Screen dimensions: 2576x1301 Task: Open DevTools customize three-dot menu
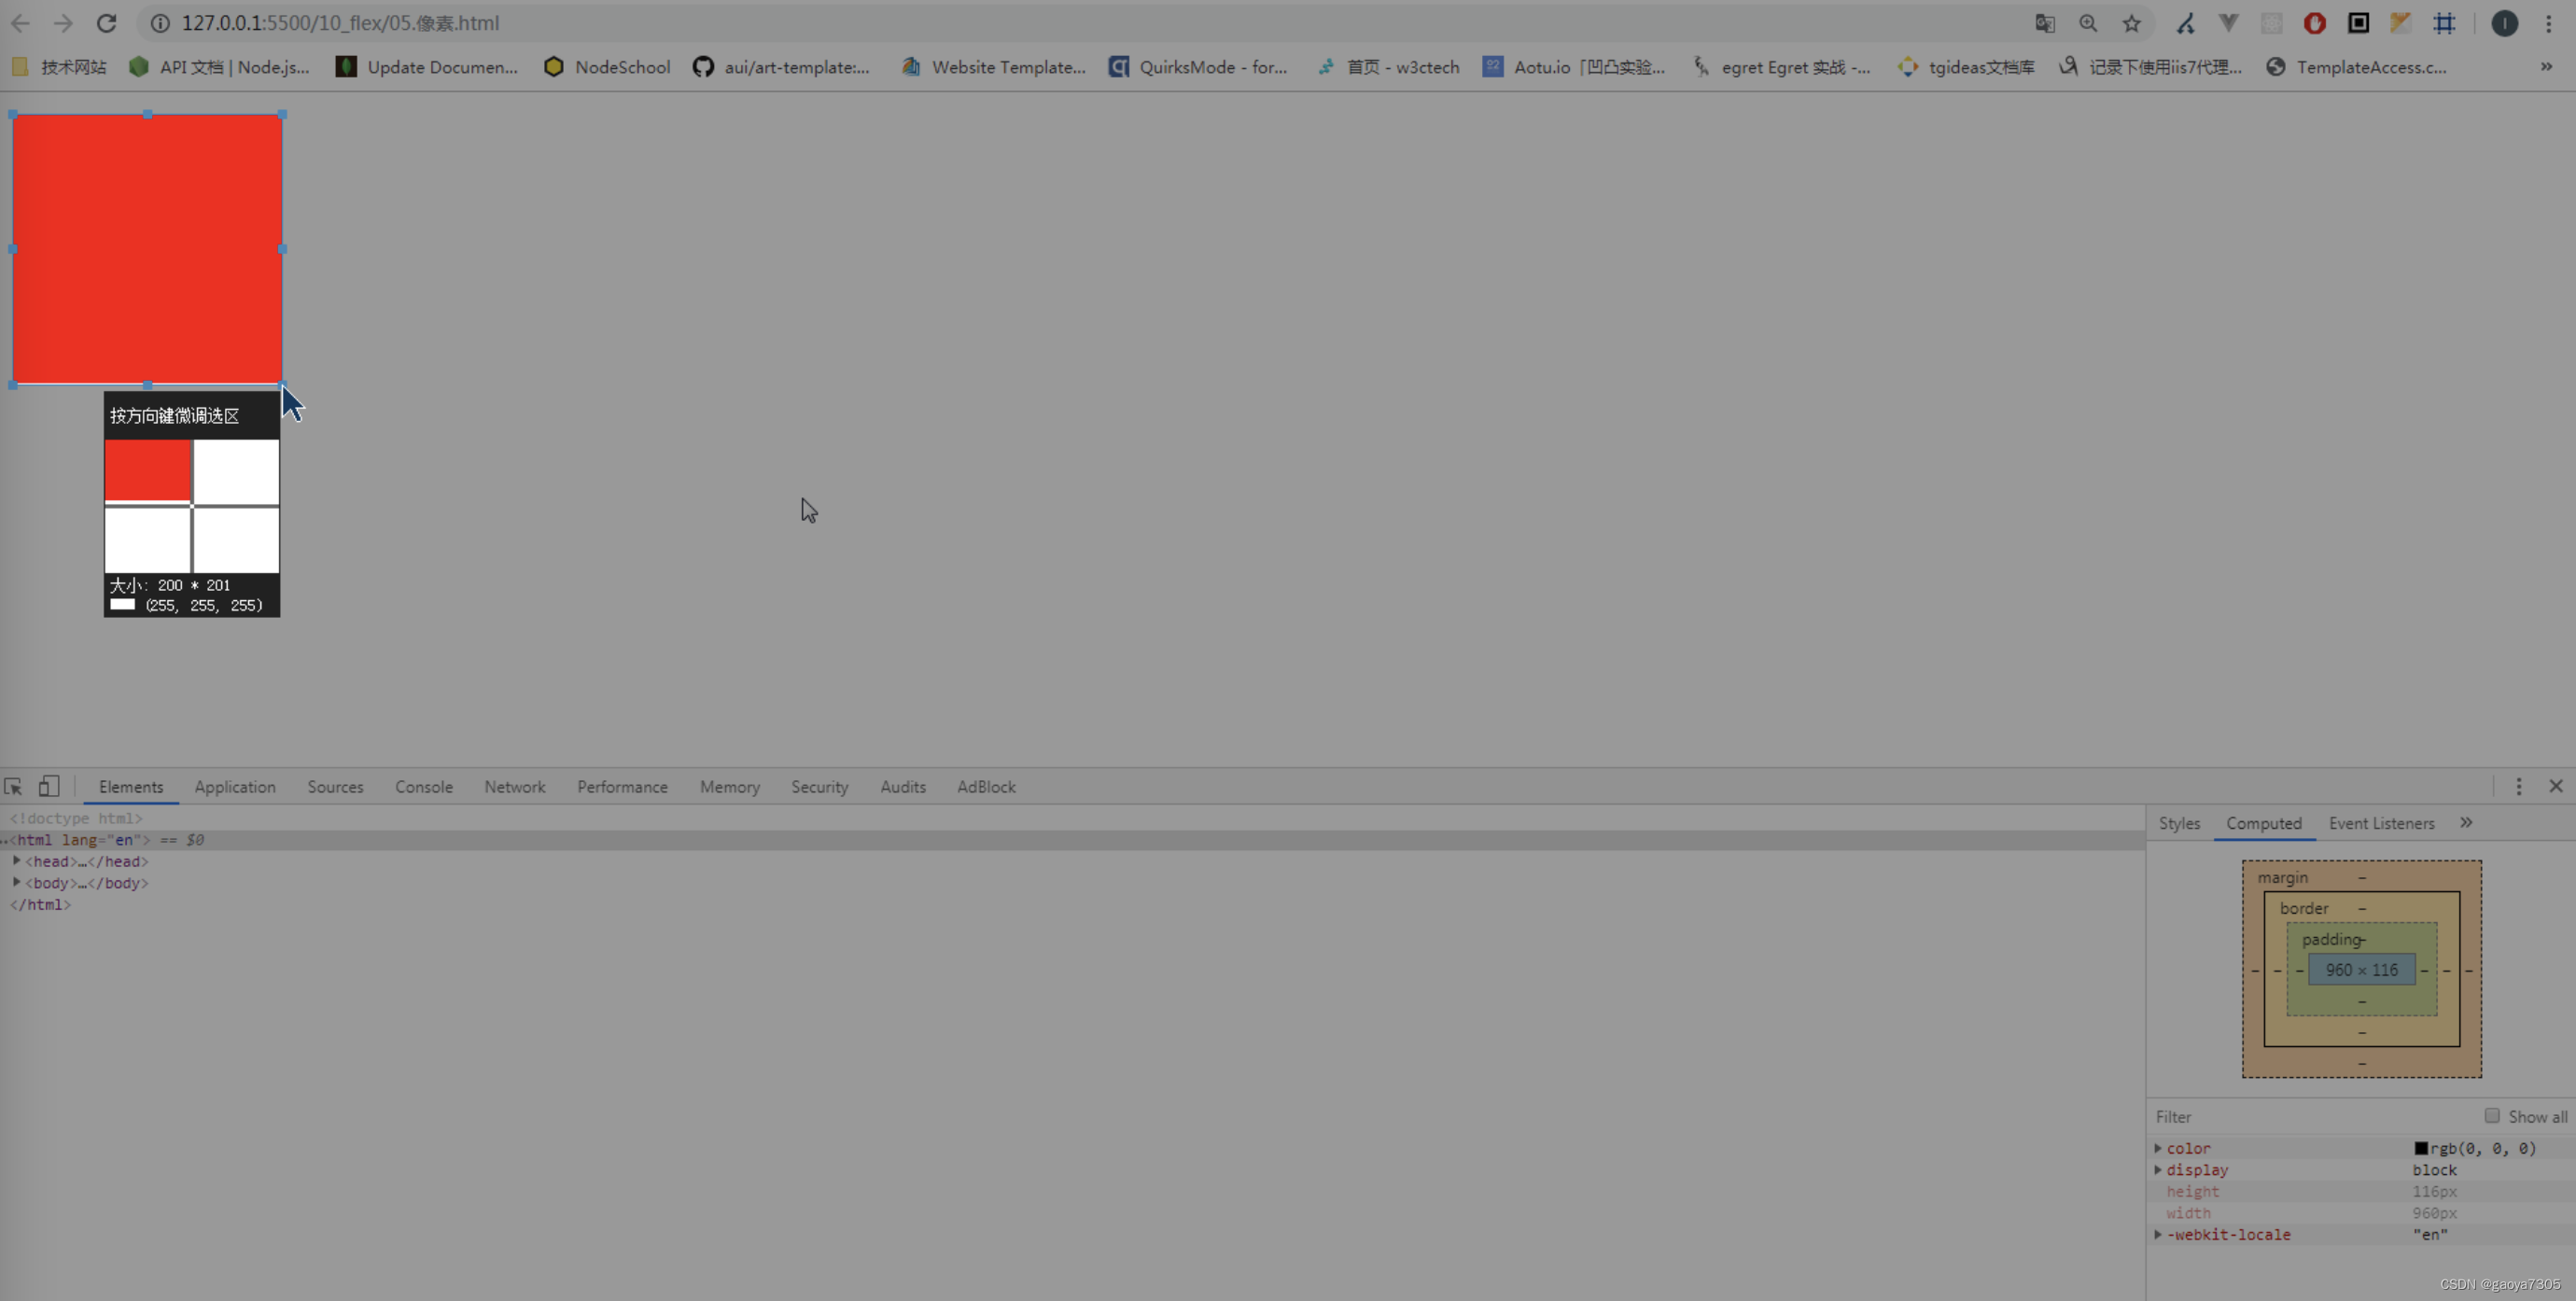click(x=2519, y=787)
